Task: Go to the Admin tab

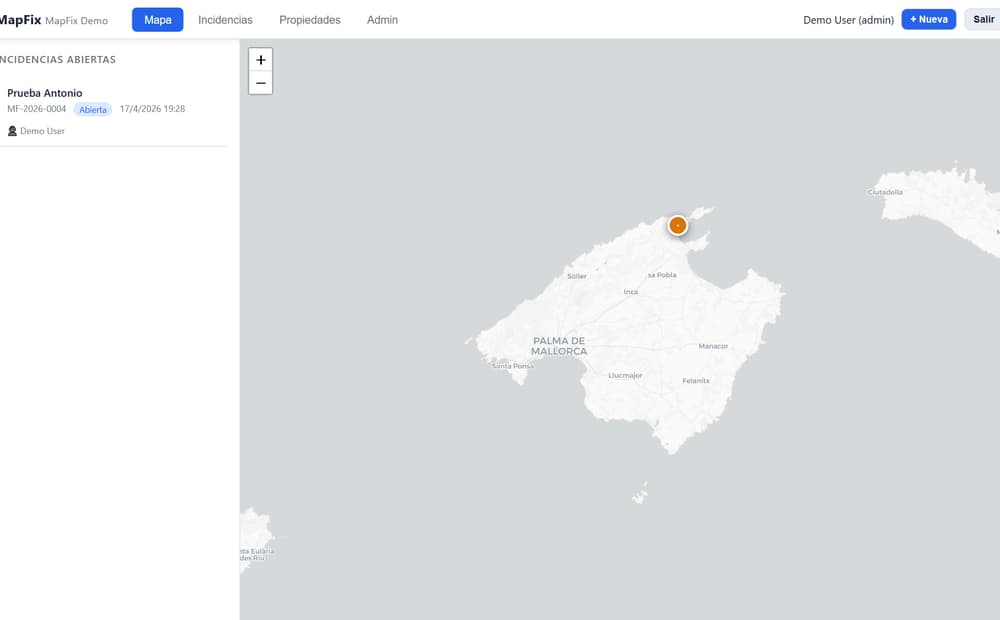Action: 382,20
